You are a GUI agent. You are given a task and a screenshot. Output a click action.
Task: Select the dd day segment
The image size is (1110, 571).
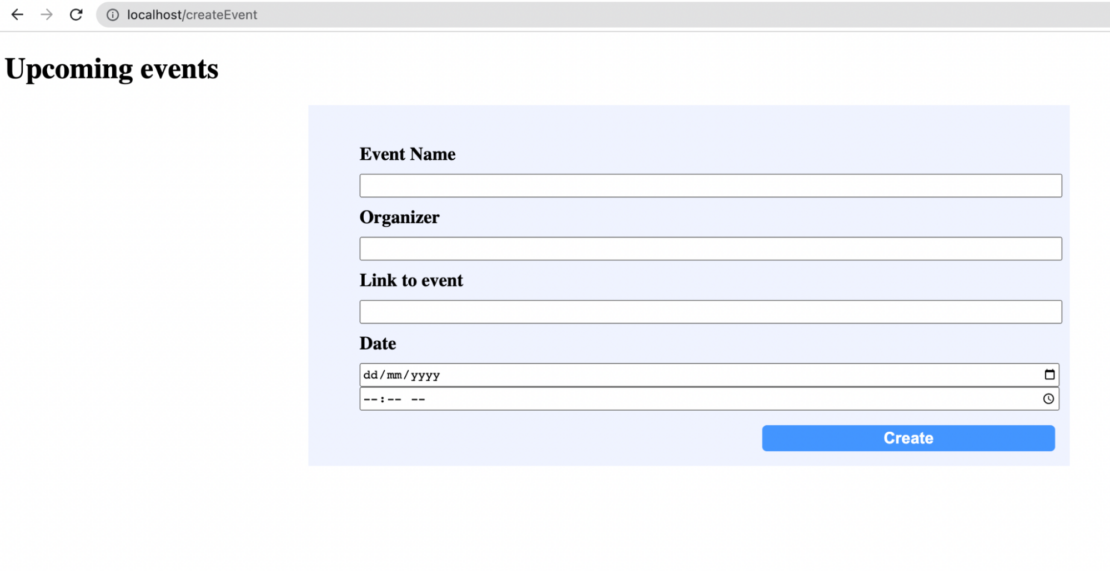[x=370, y=376]
